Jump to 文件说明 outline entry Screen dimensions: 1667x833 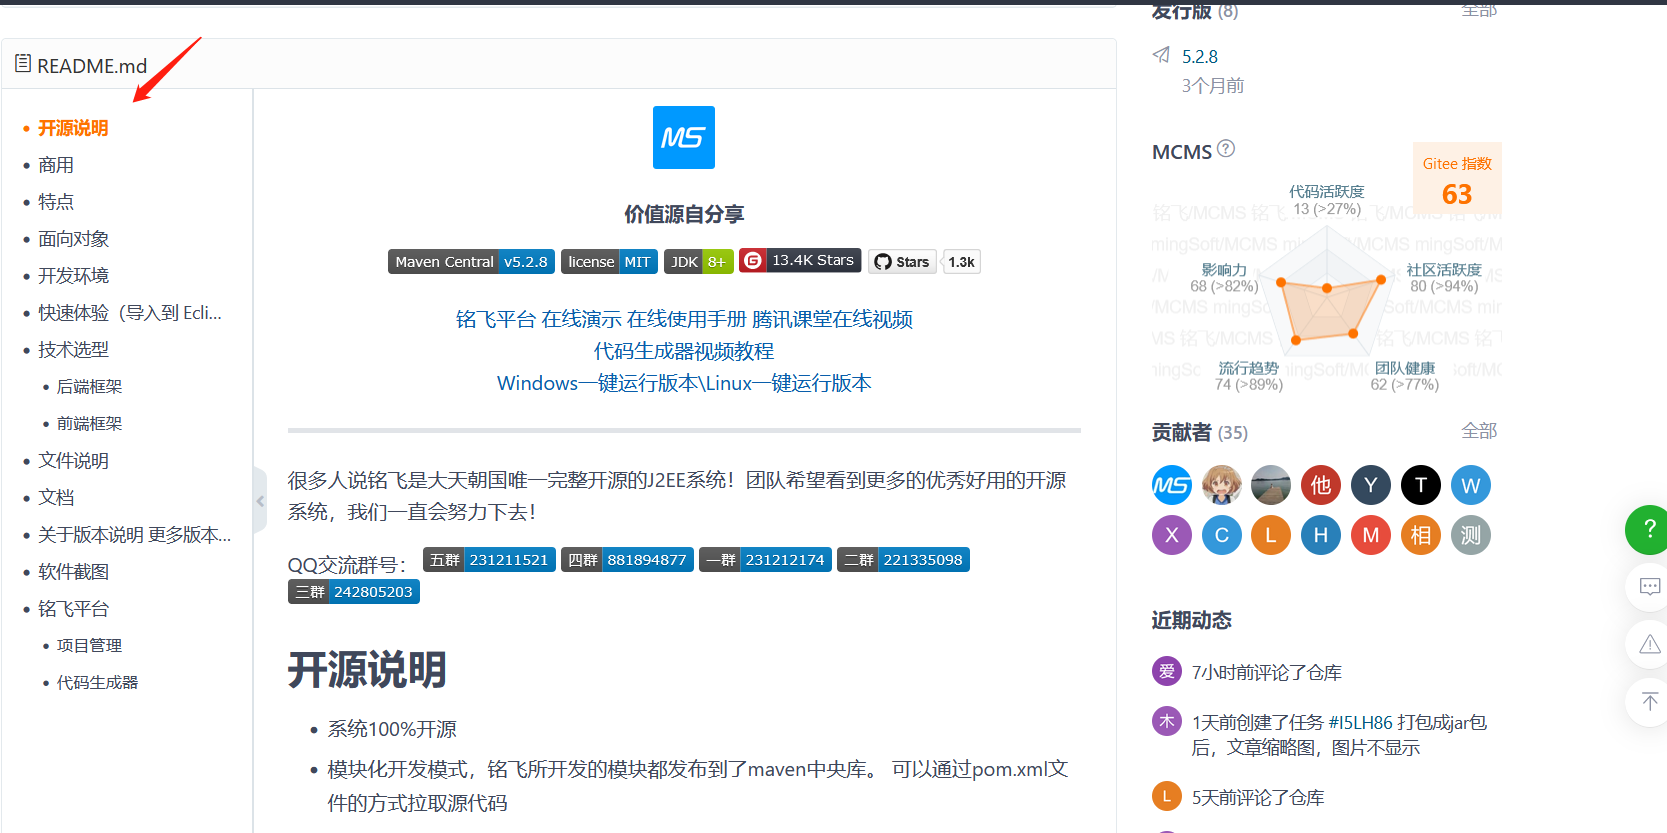pyautogui.click(x=74, y=461)
